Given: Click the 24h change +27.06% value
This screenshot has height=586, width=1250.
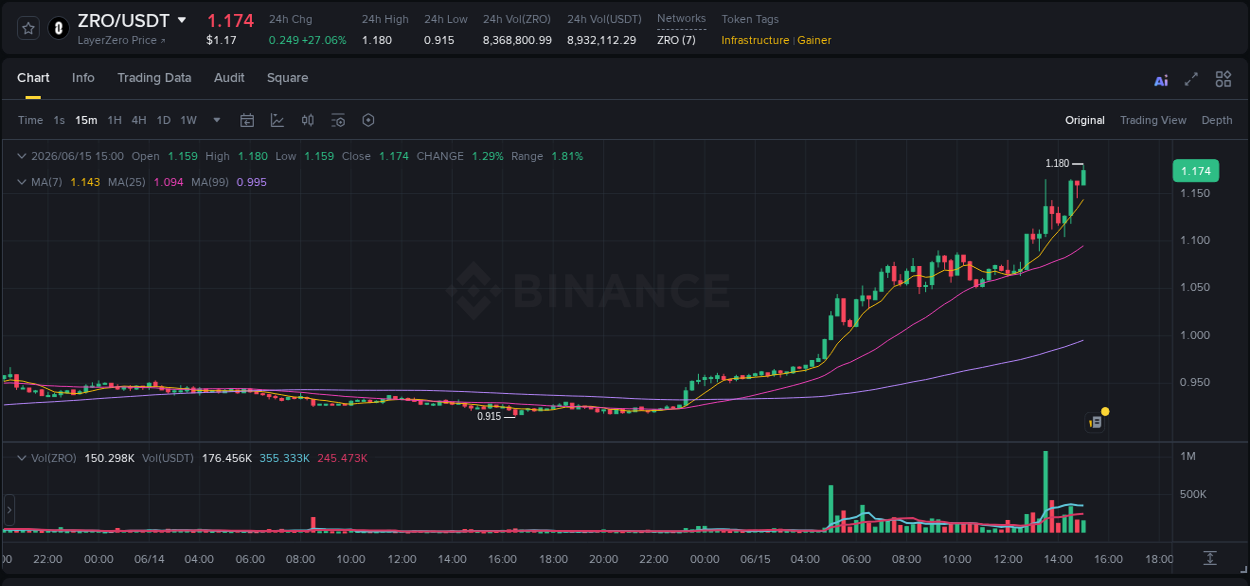Looking at the screenshot, I should 325,40.
